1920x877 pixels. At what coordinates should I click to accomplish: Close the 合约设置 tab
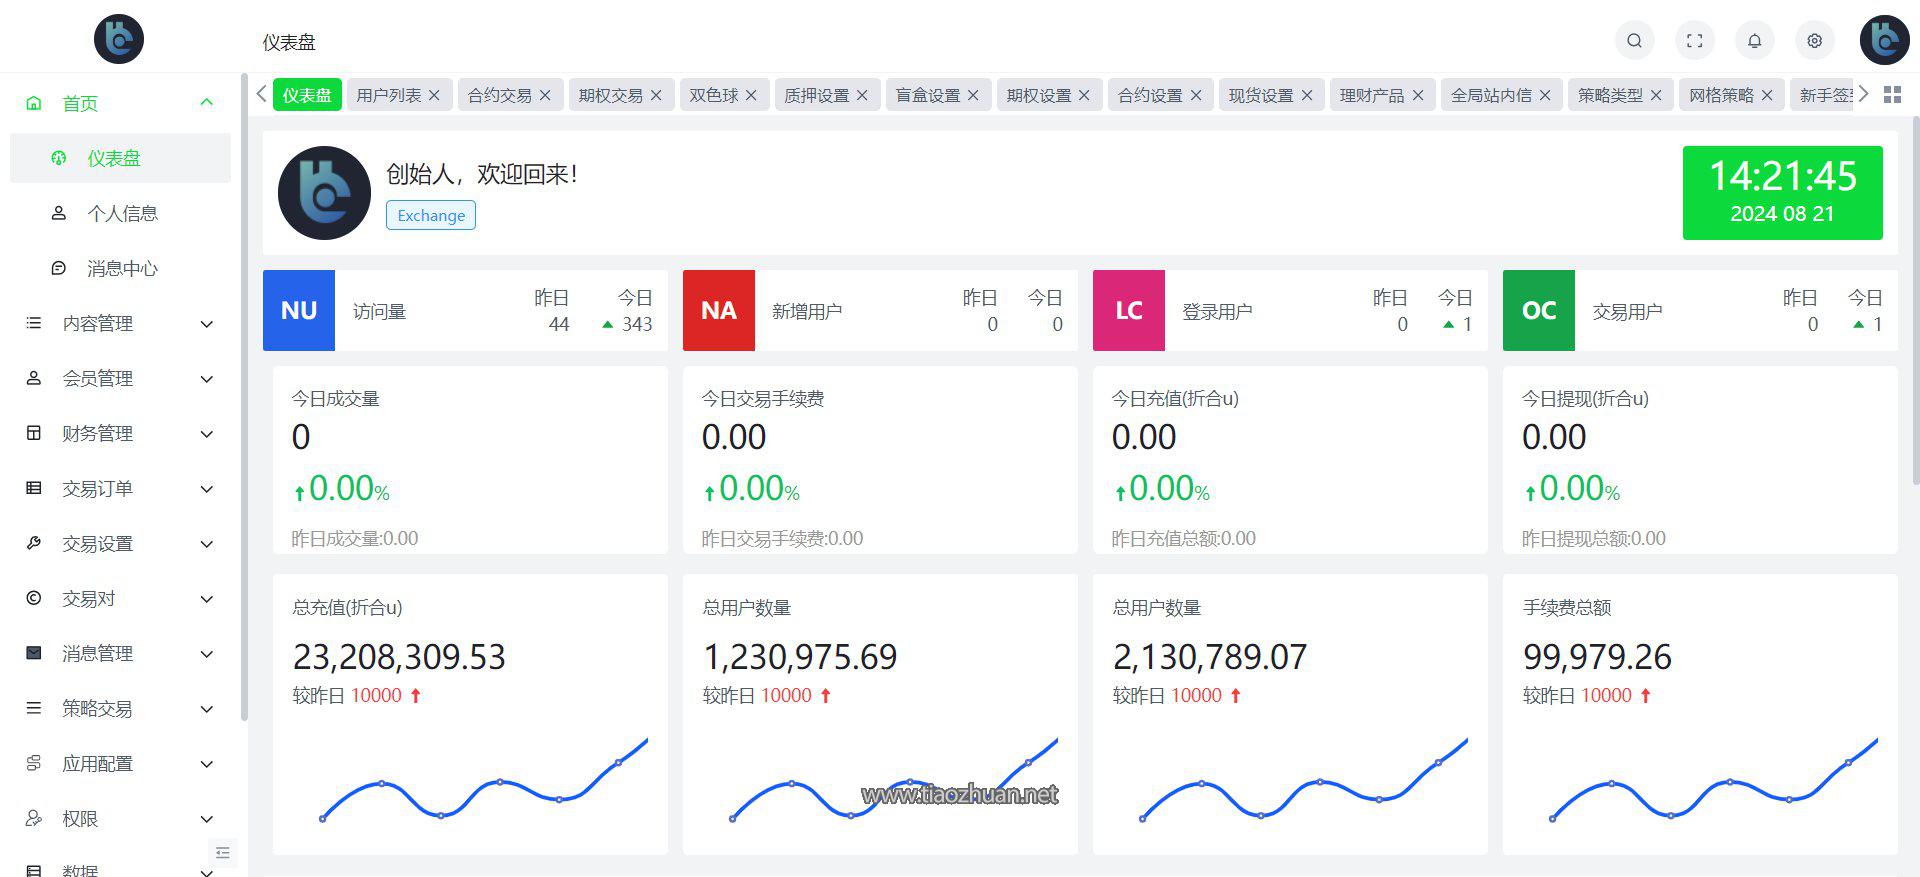click(1195, 95)
